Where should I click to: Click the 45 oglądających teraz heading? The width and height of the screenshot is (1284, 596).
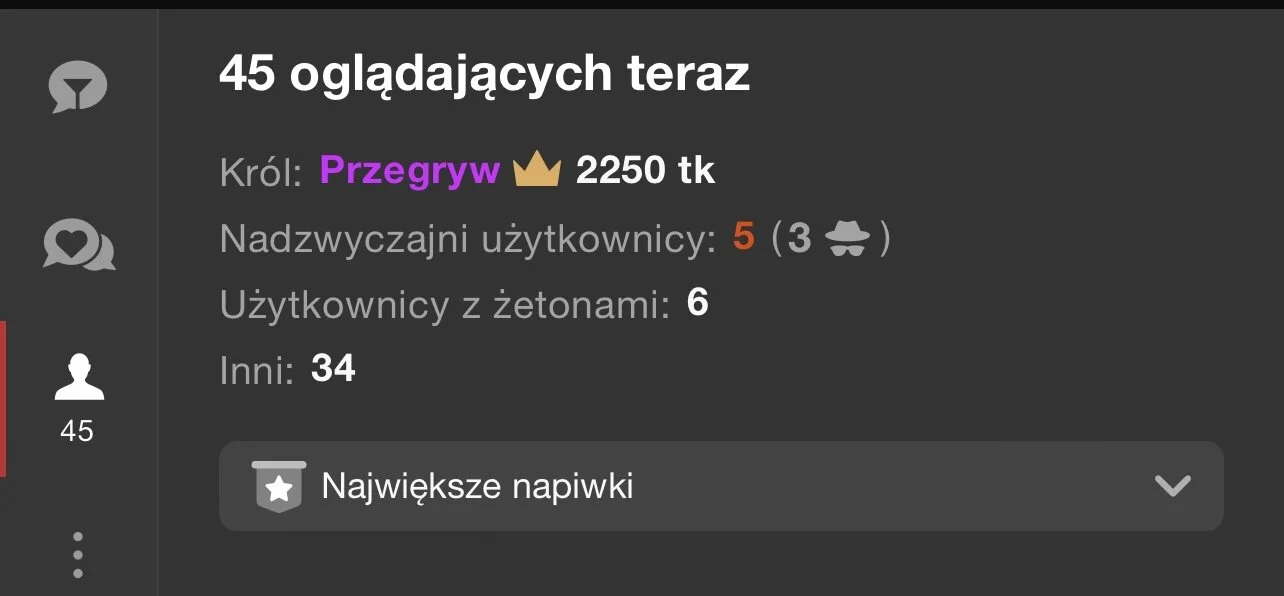tap(484, 76)
